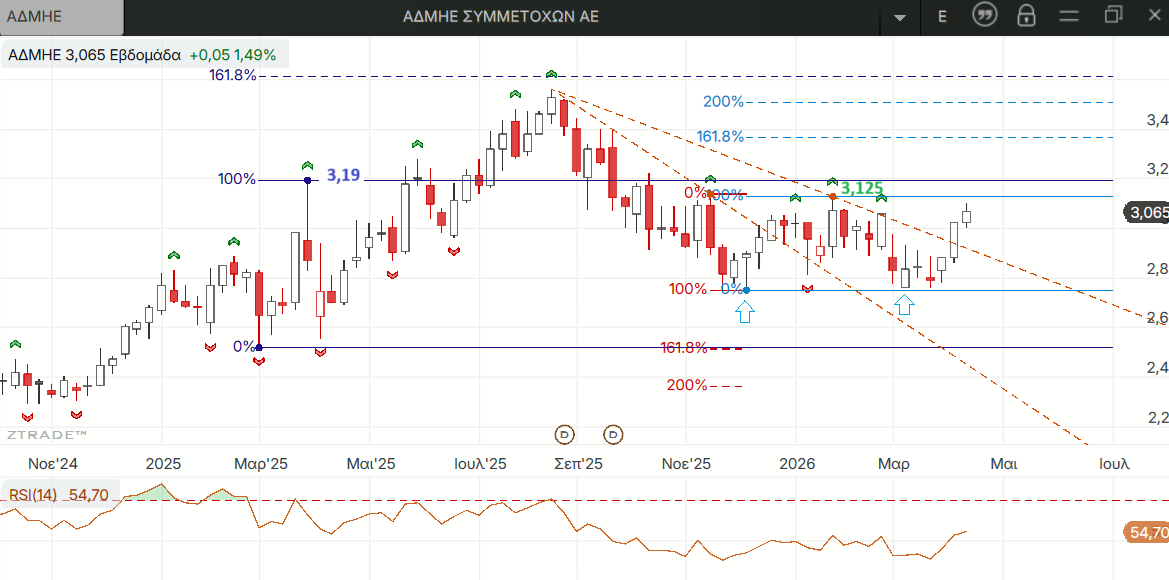Open the two-line hamburger menu
Screen dimensions: 1169x580
pyautogui.click(x=1069, y=16)
